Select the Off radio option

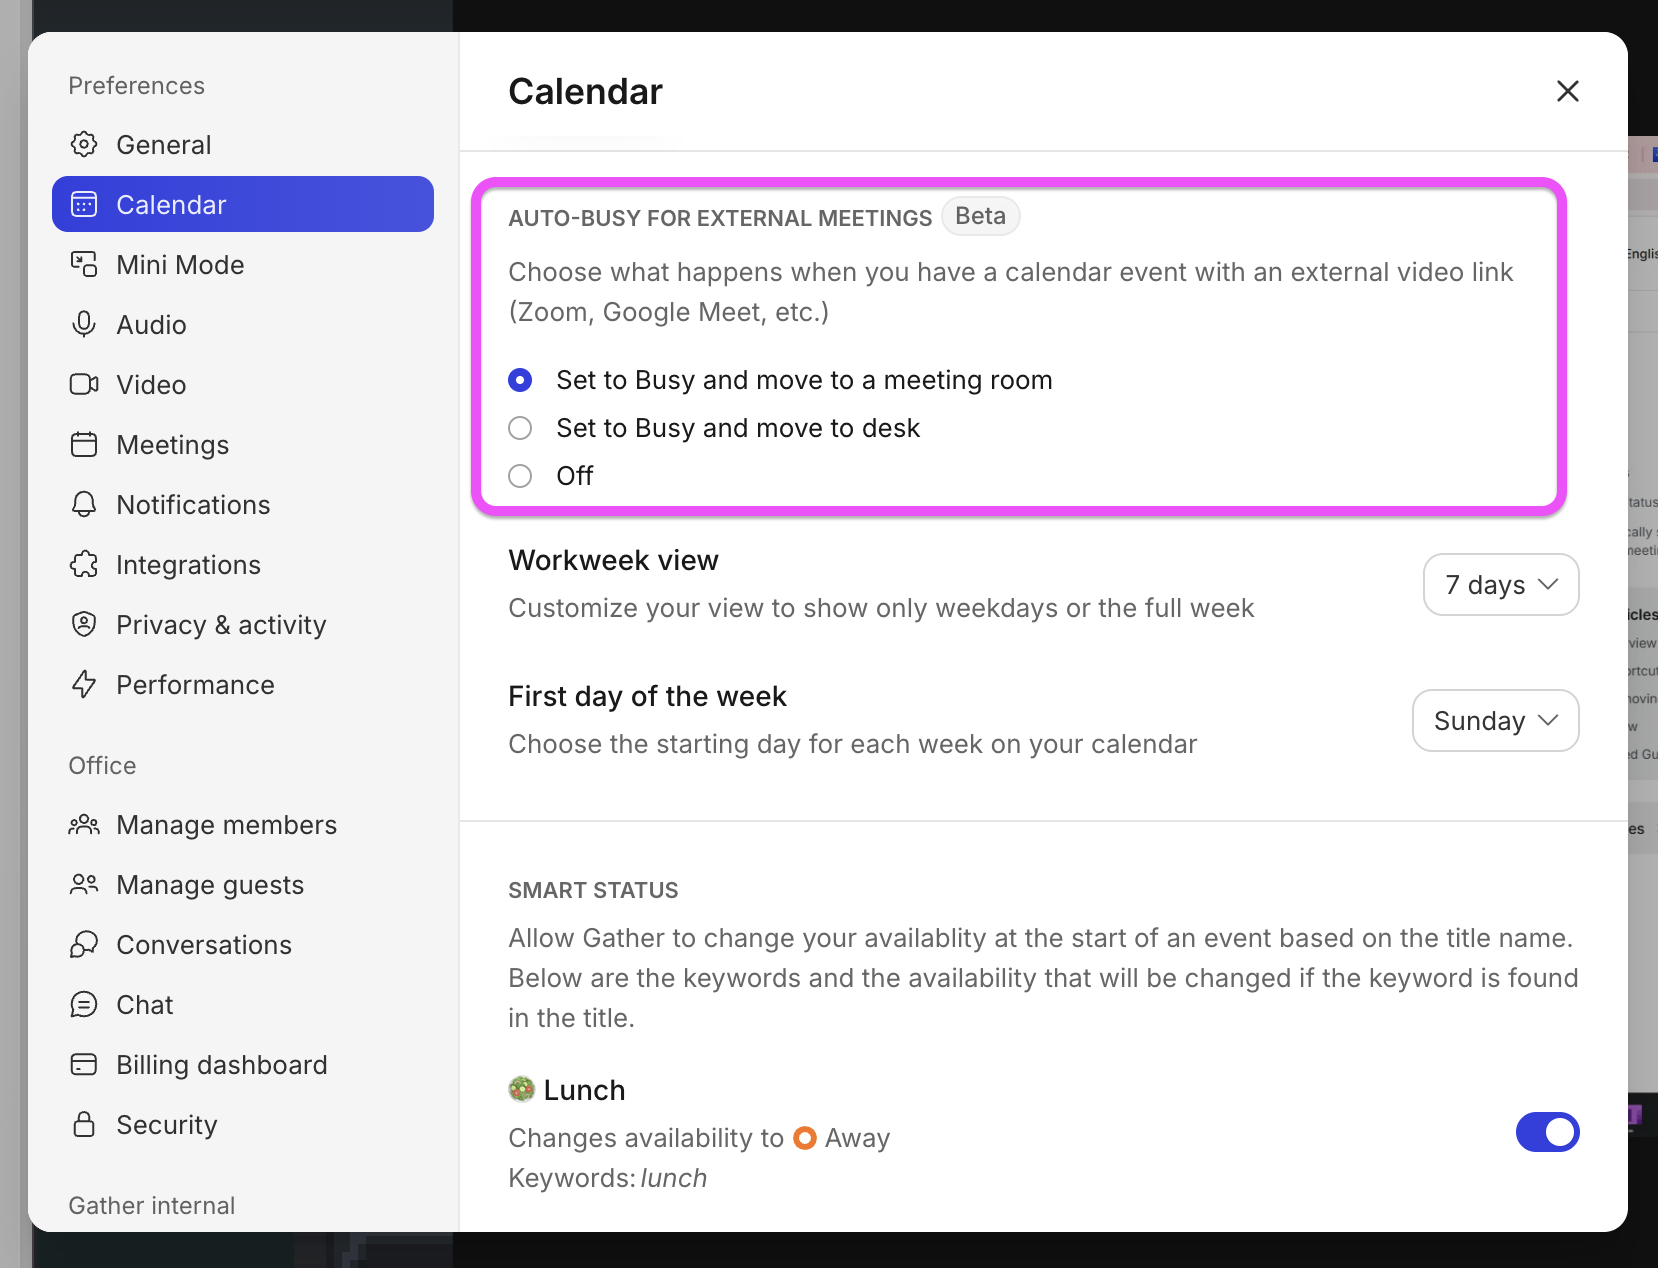[520, 476]
